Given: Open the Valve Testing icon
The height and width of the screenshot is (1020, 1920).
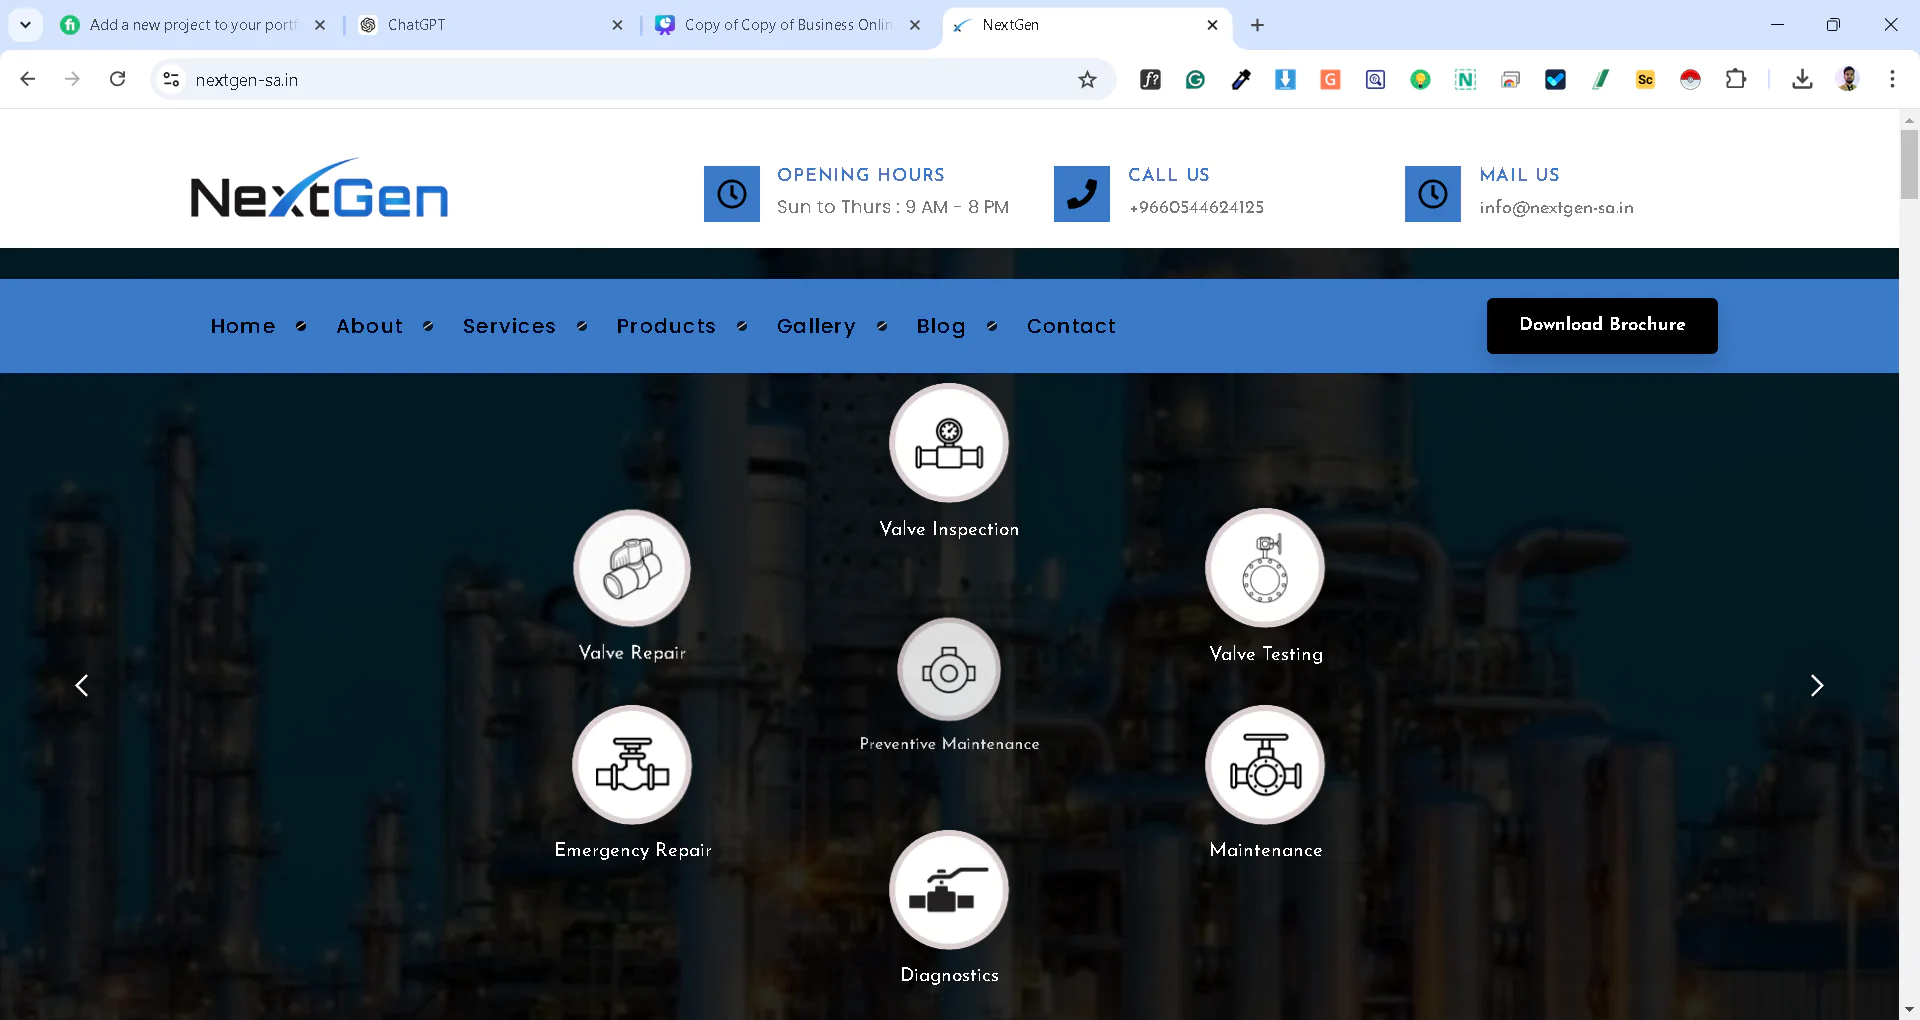Looking at the screenshot, I should (x=1265, y=568).
